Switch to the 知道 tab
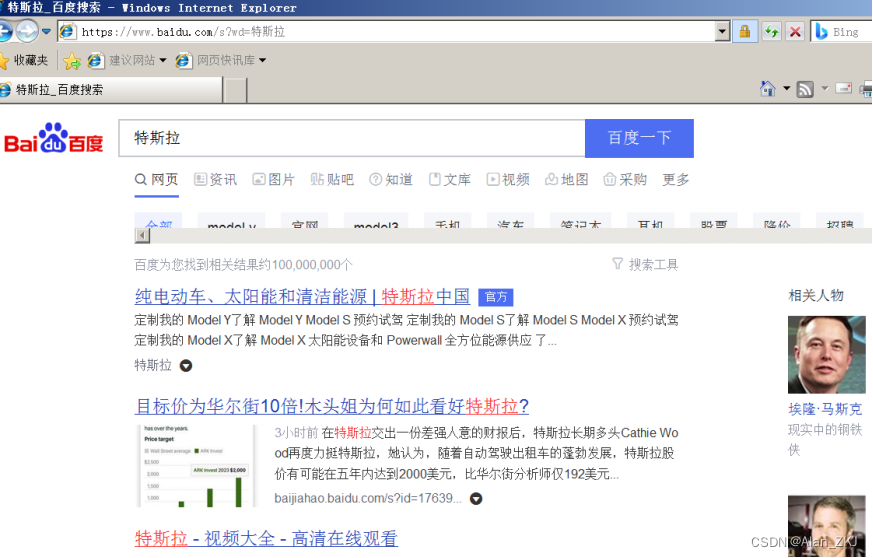Screen dimensions: 873x558 pos(391,179)
